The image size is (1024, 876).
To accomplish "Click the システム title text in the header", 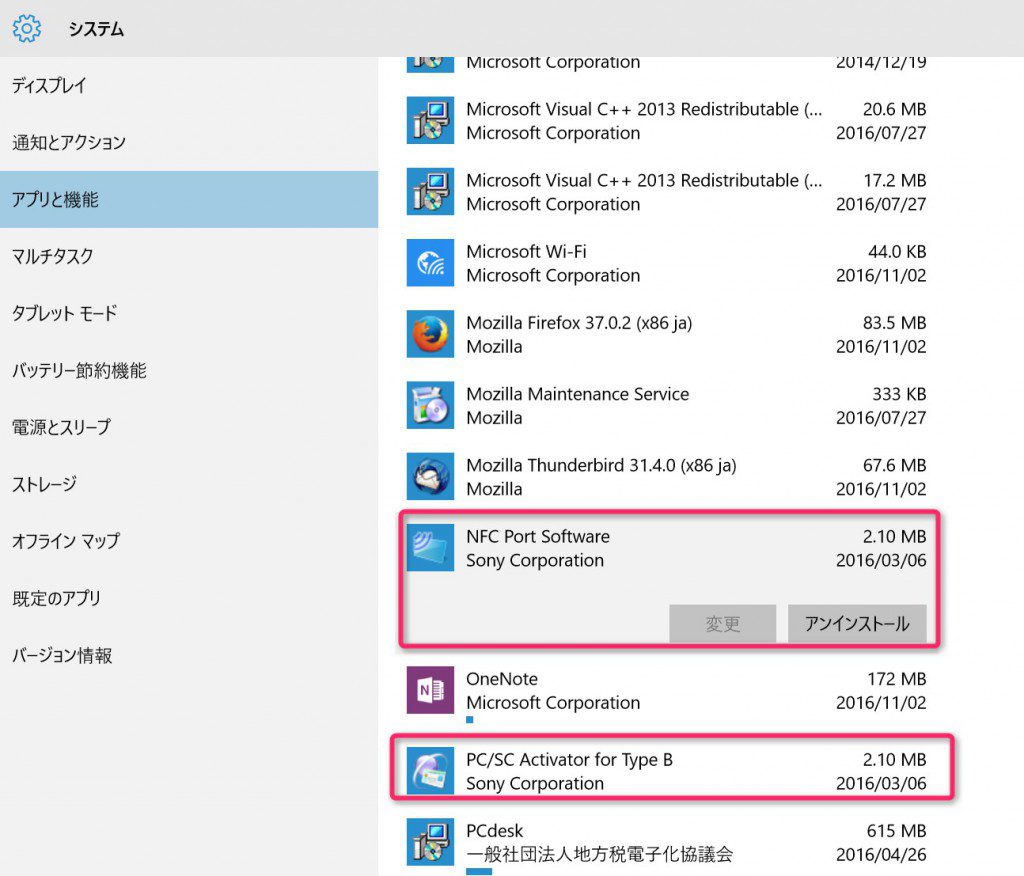I will [96, 29].
